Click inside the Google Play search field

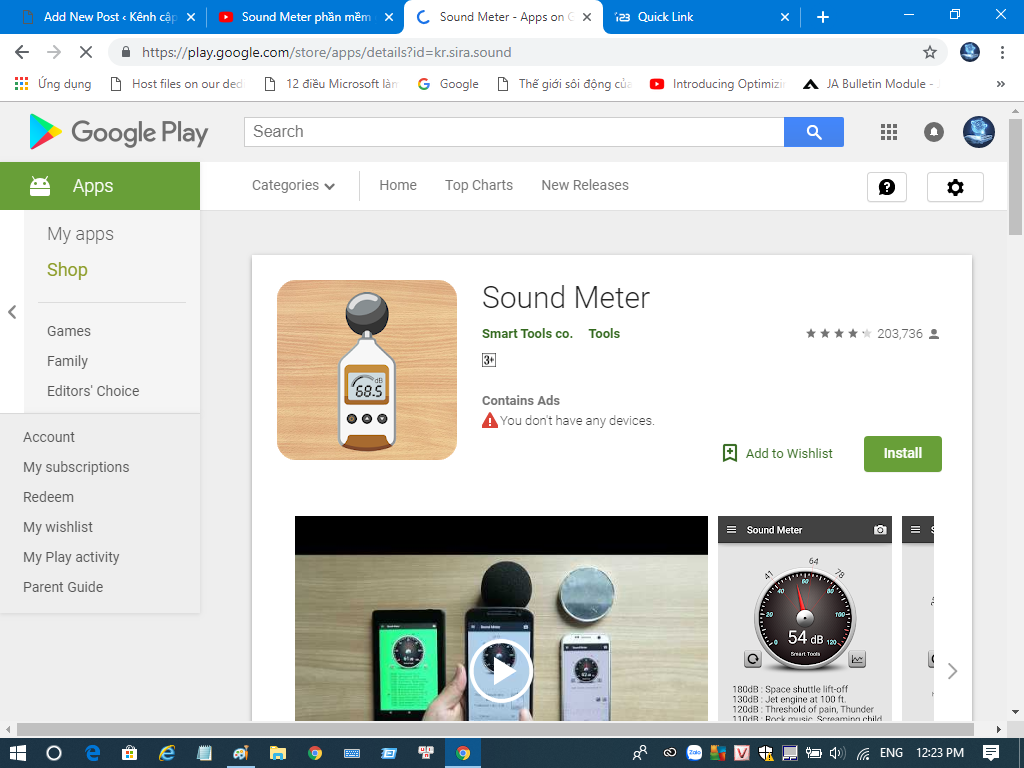pyautogui.click(x=513, y=132)
